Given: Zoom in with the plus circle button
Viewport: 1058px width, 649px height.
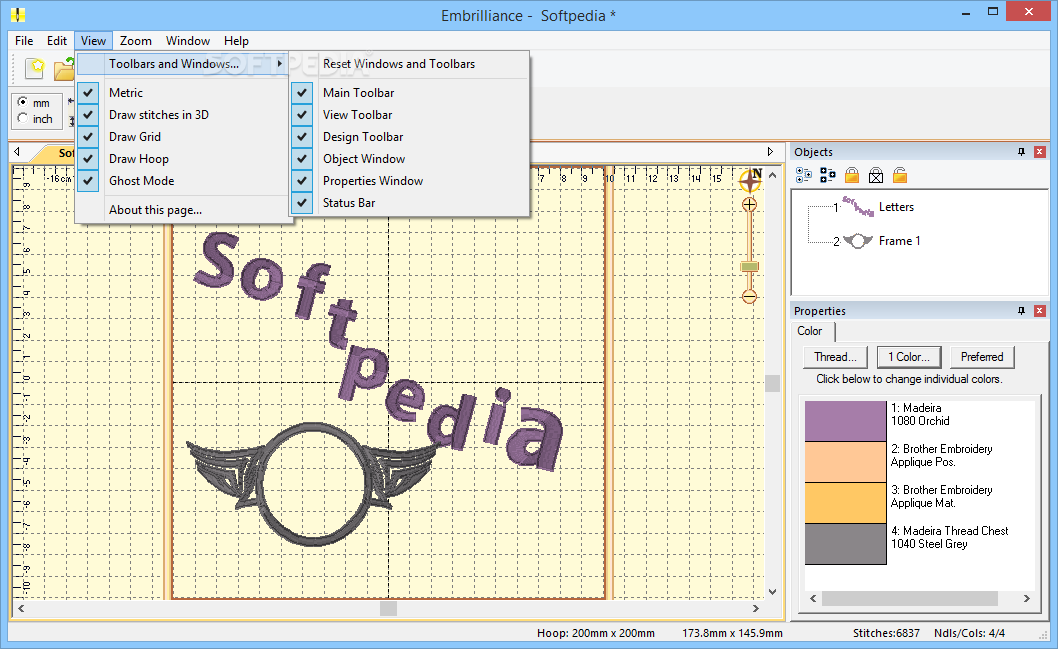Looking at the screenshot, I should [x=749, y=204].
